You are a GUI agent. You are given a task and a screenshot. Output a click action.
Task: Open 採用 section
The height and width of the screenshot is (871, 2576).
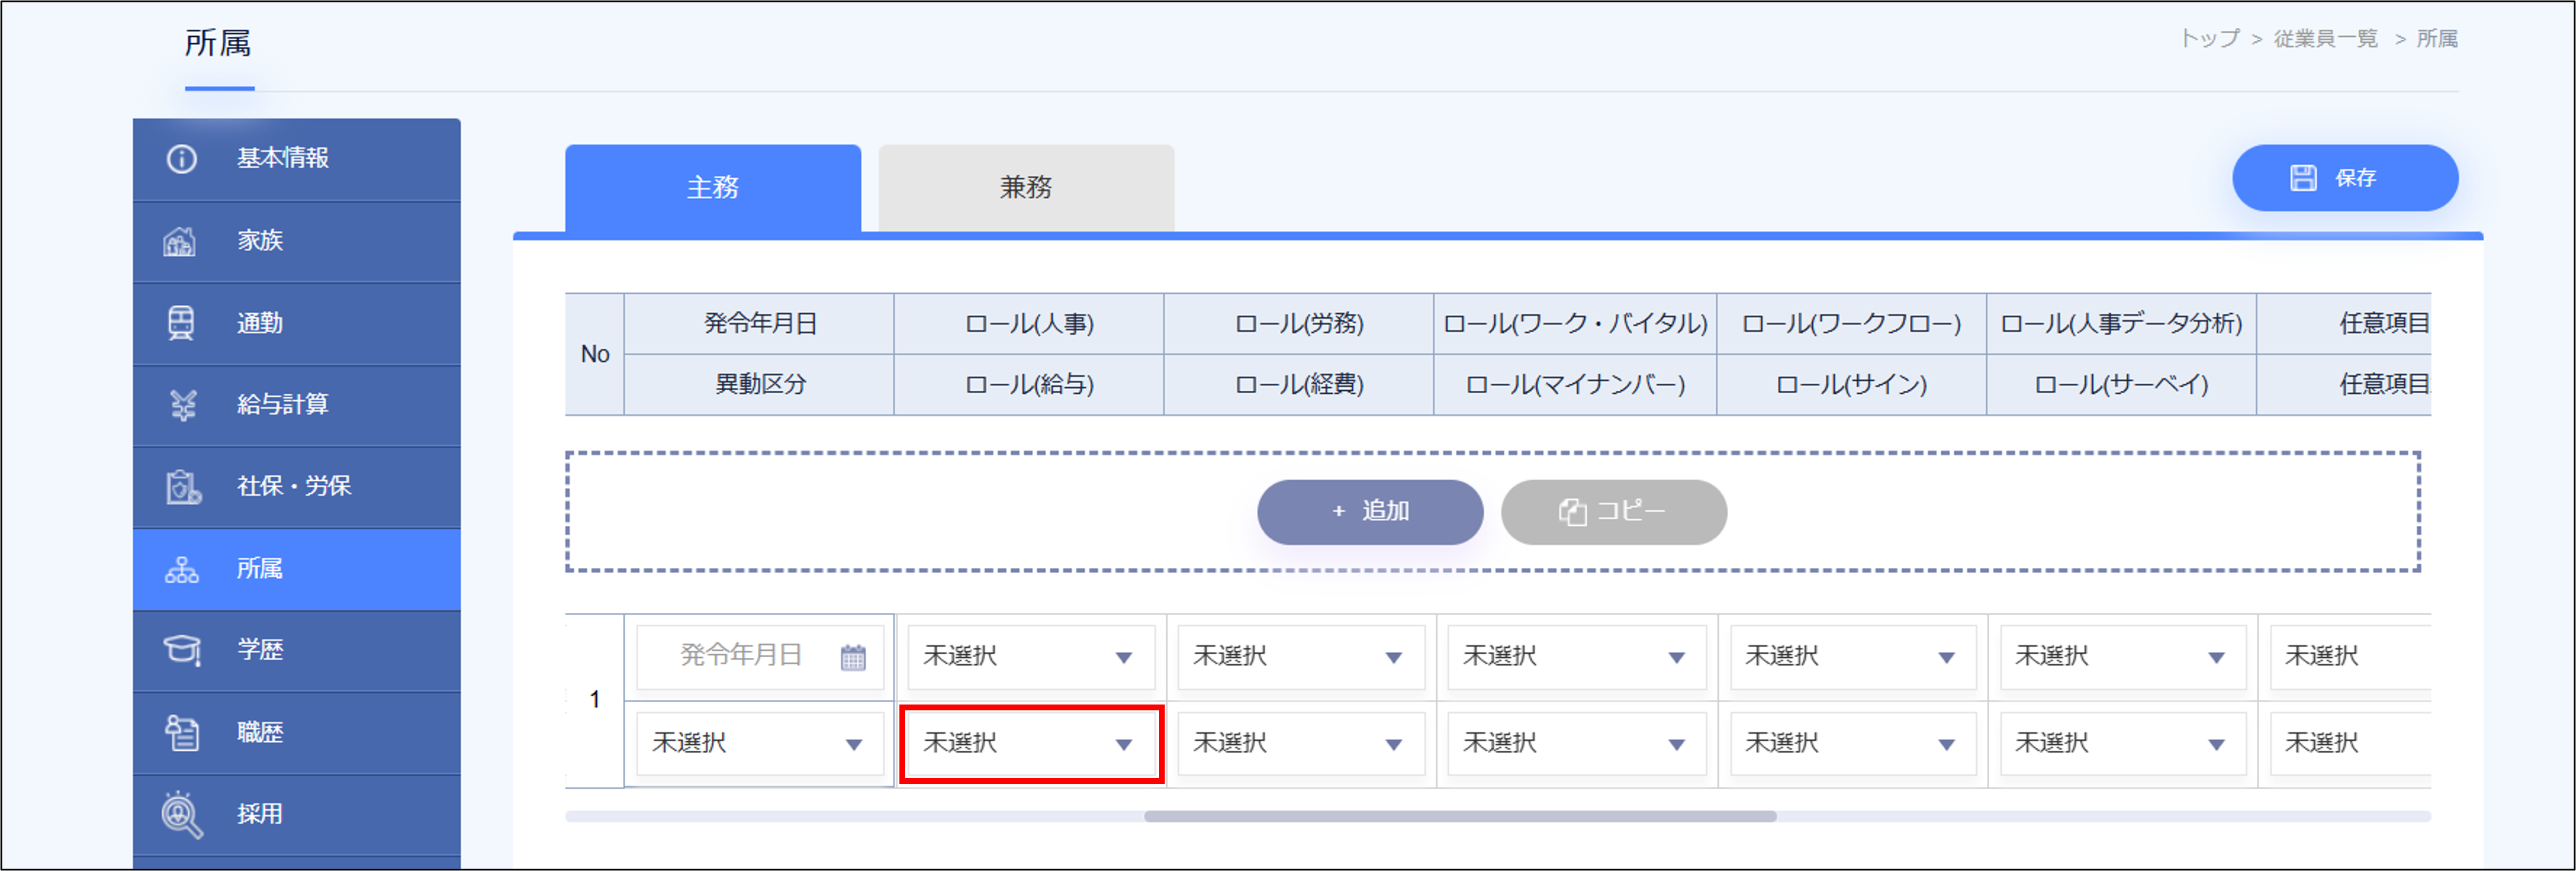[x=297, y=815]
